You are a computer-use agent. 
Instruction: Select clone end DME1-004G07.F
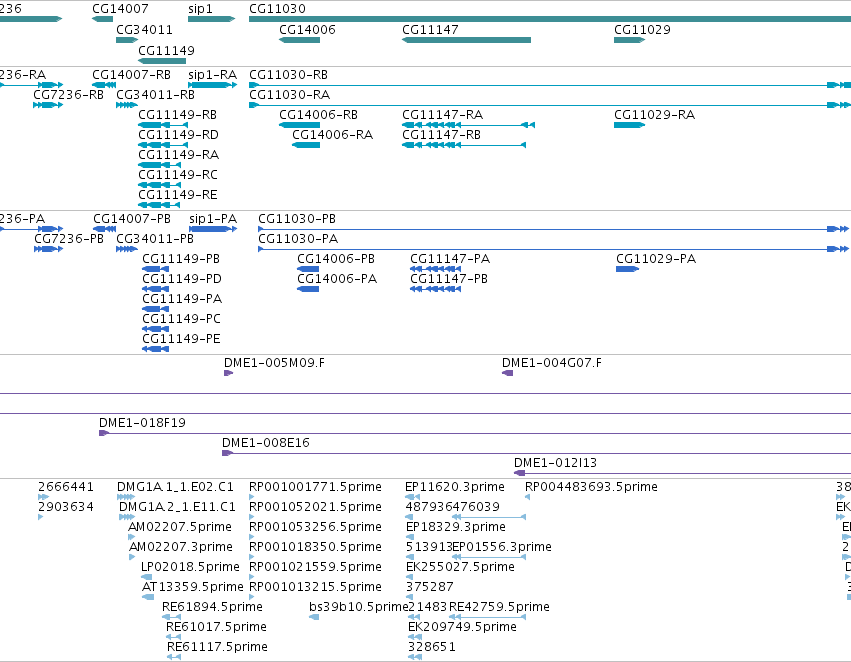[551, 362]
